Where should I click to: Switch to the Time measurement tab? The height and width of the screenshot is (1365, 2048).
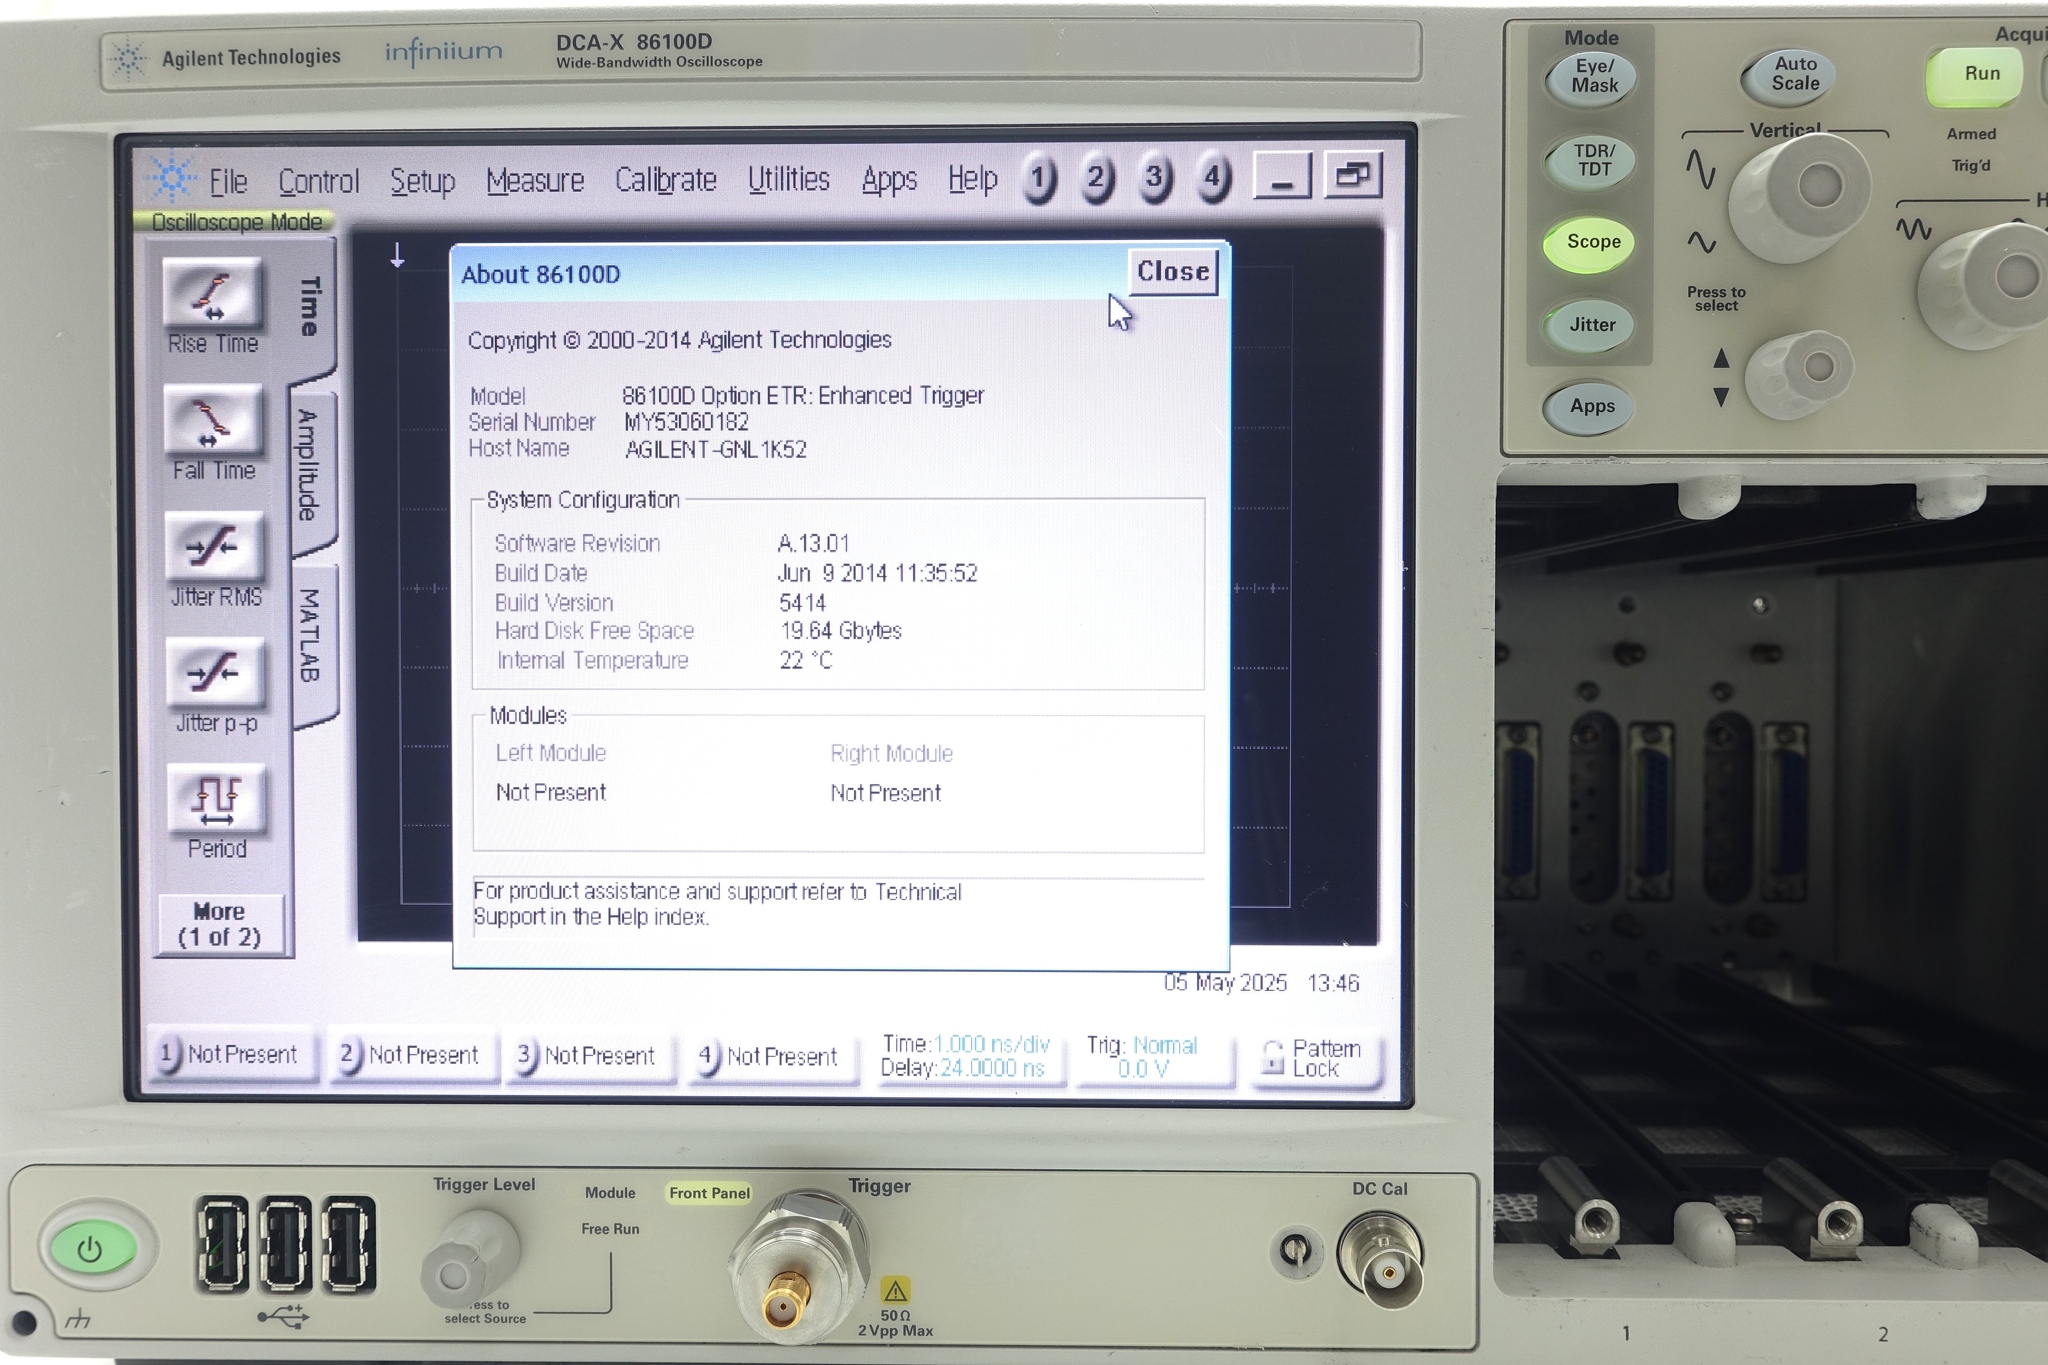click(310, 307)
